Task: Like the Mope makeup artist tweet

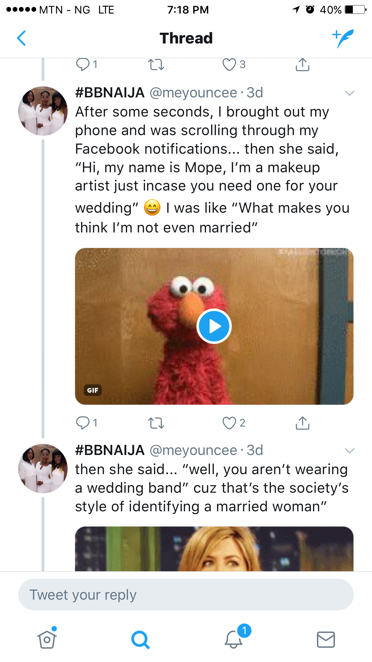Action: pos(234,423)
